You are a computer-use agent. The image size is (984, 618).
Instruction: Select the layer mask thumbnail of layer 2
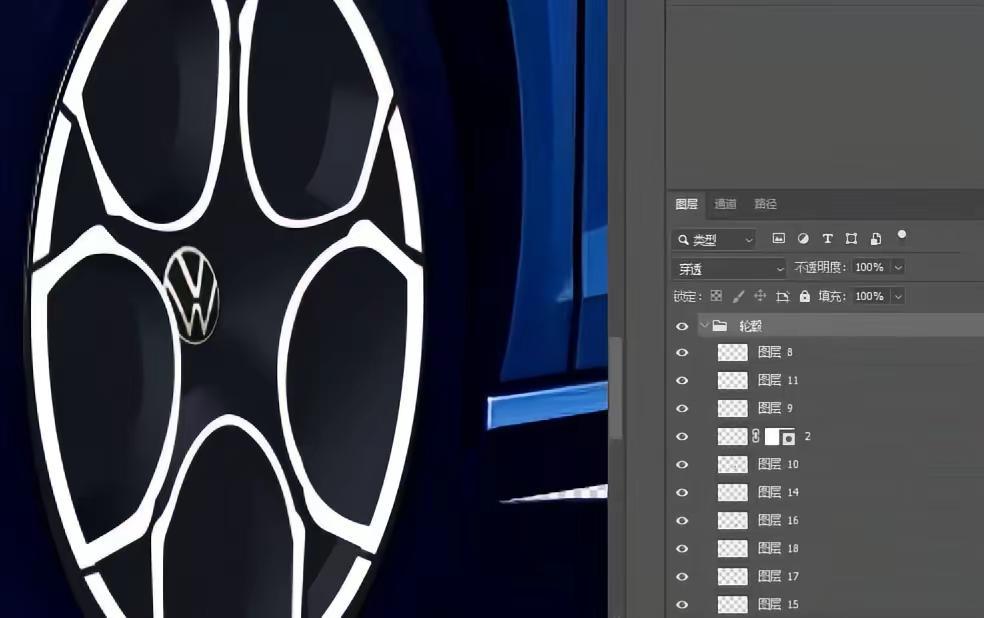coord(780,437)
